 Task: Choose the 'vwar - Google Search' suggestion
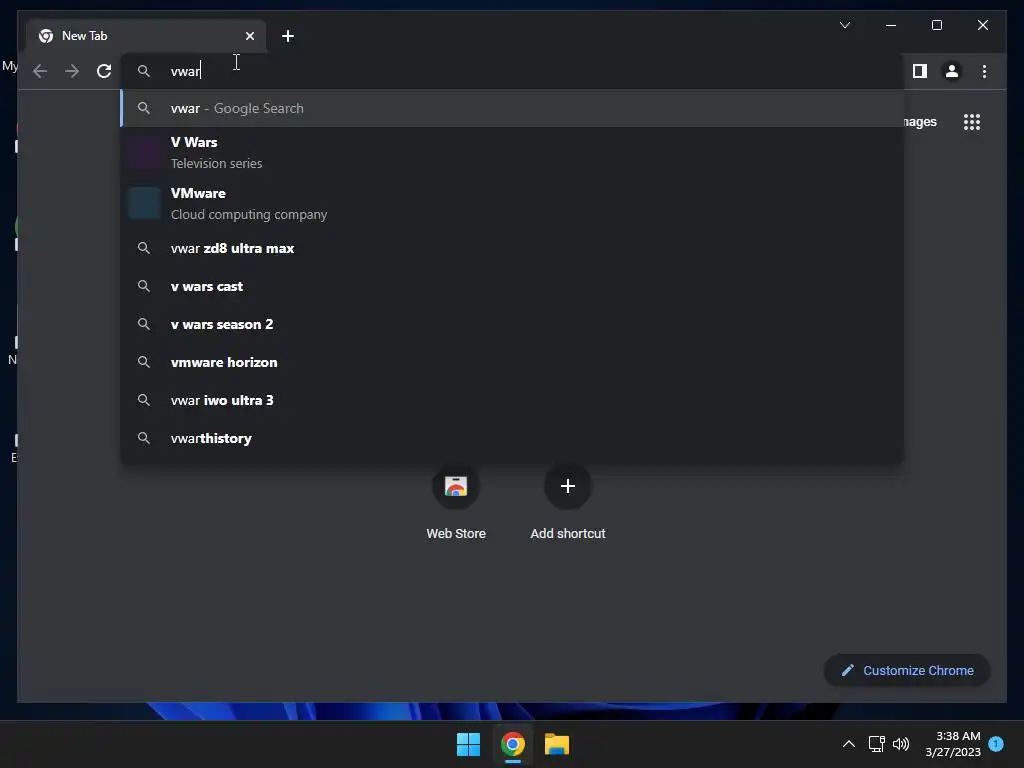(513, 108)
